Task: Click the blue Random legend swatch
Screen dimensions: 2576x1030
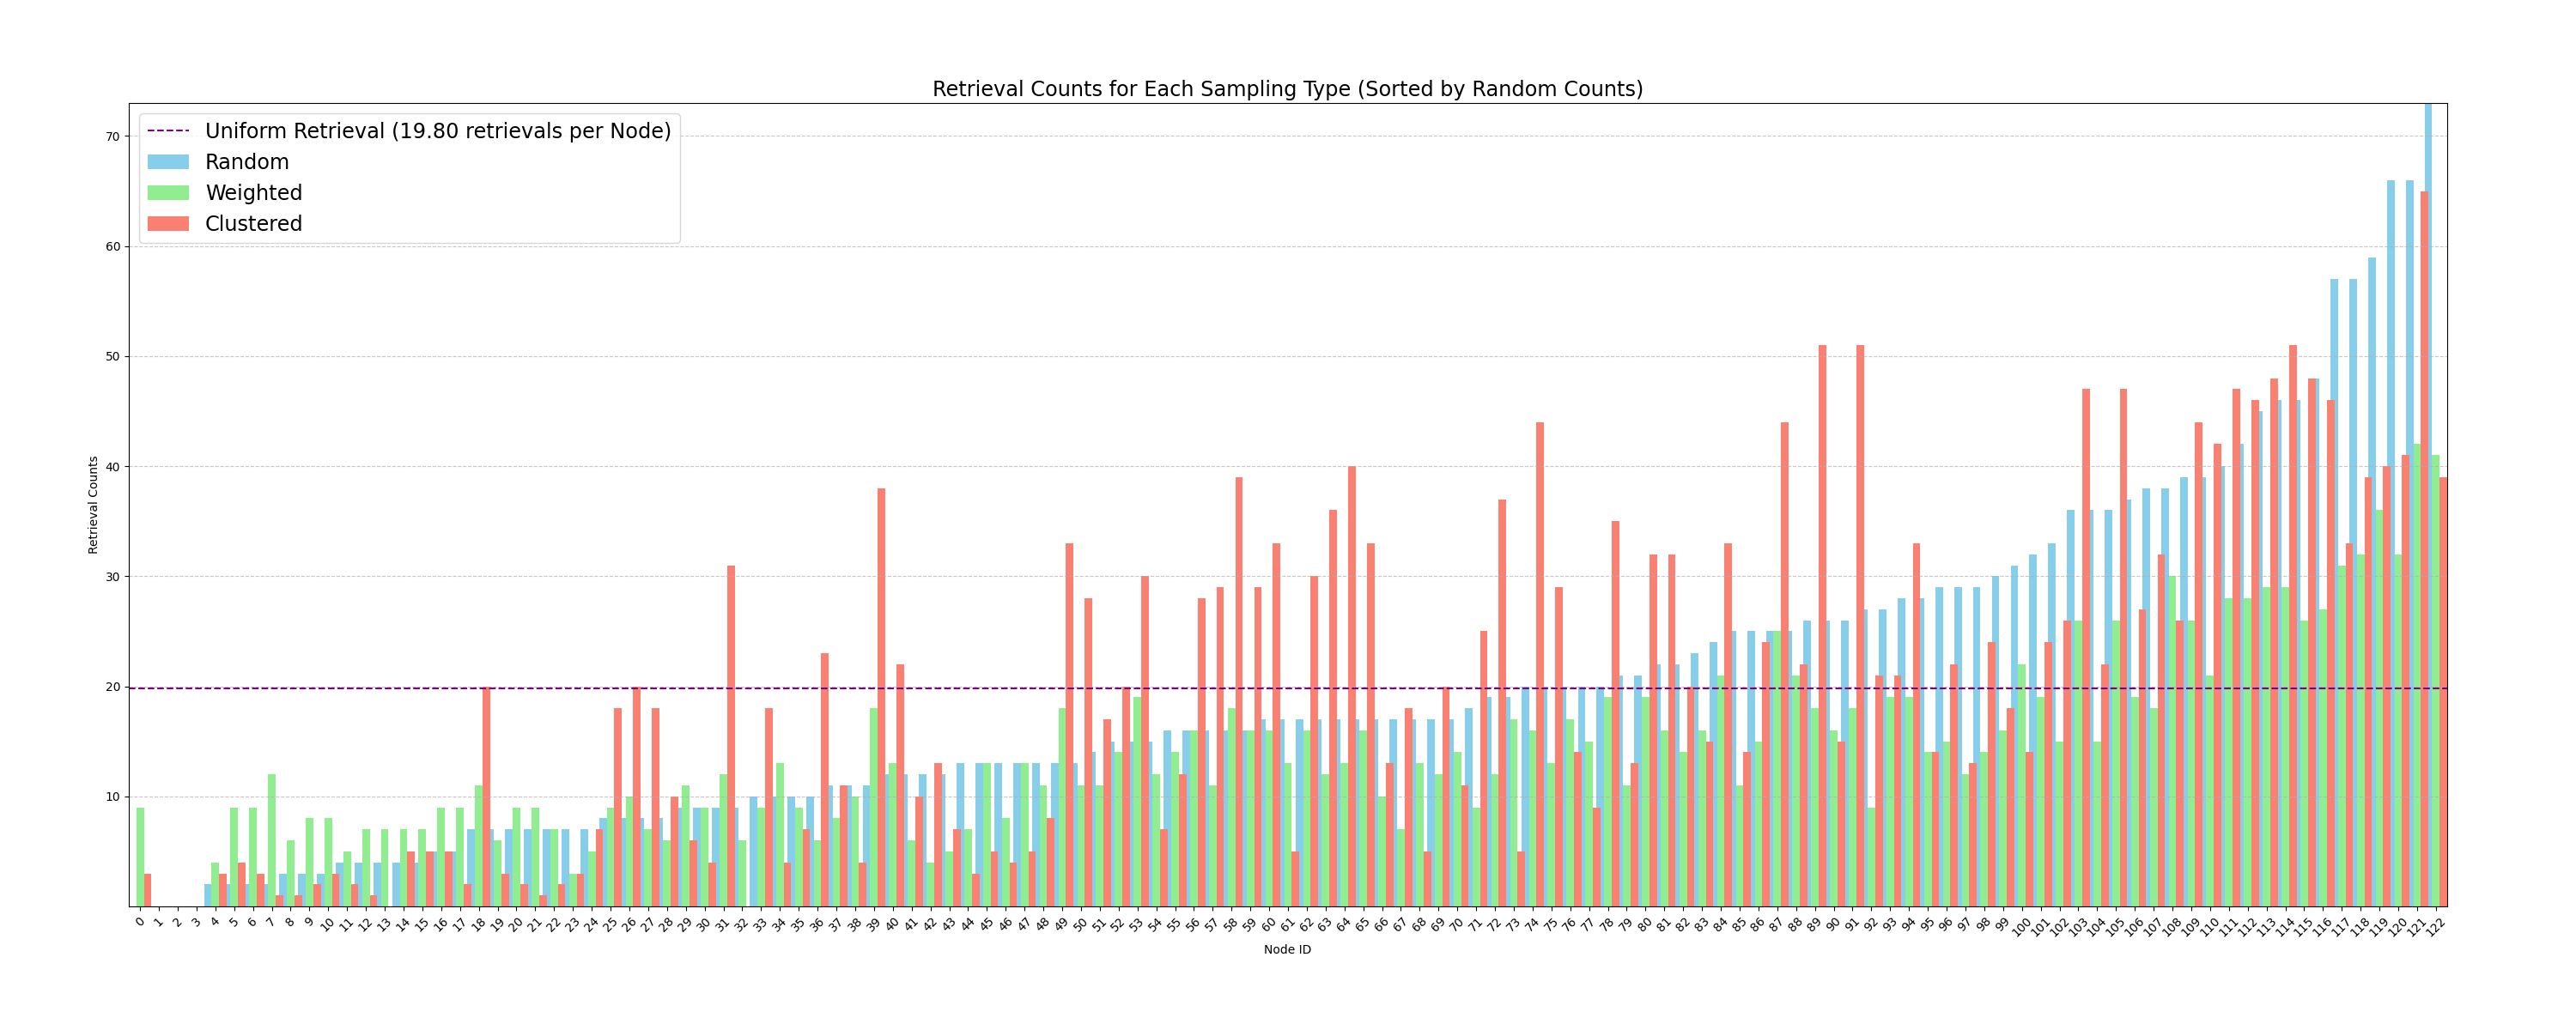Action: (x=167, y=162)
